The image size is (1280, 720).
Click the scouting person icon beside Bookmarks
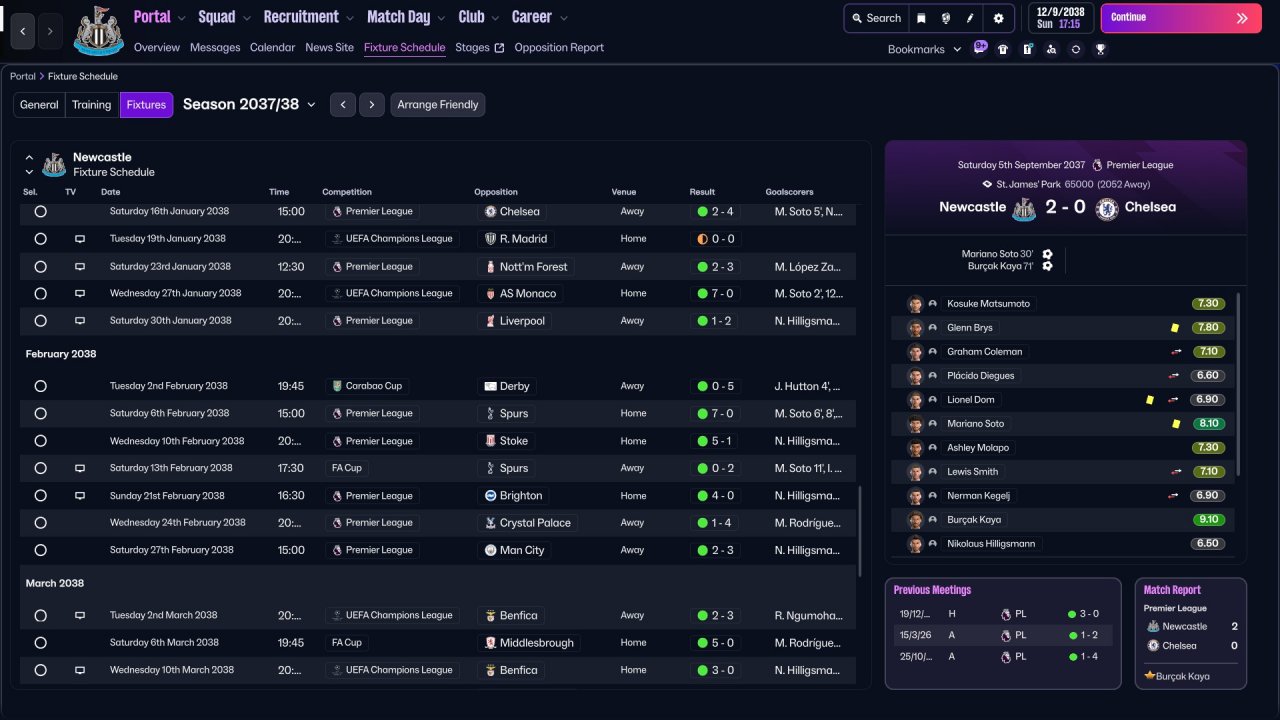pos(1051,48)
